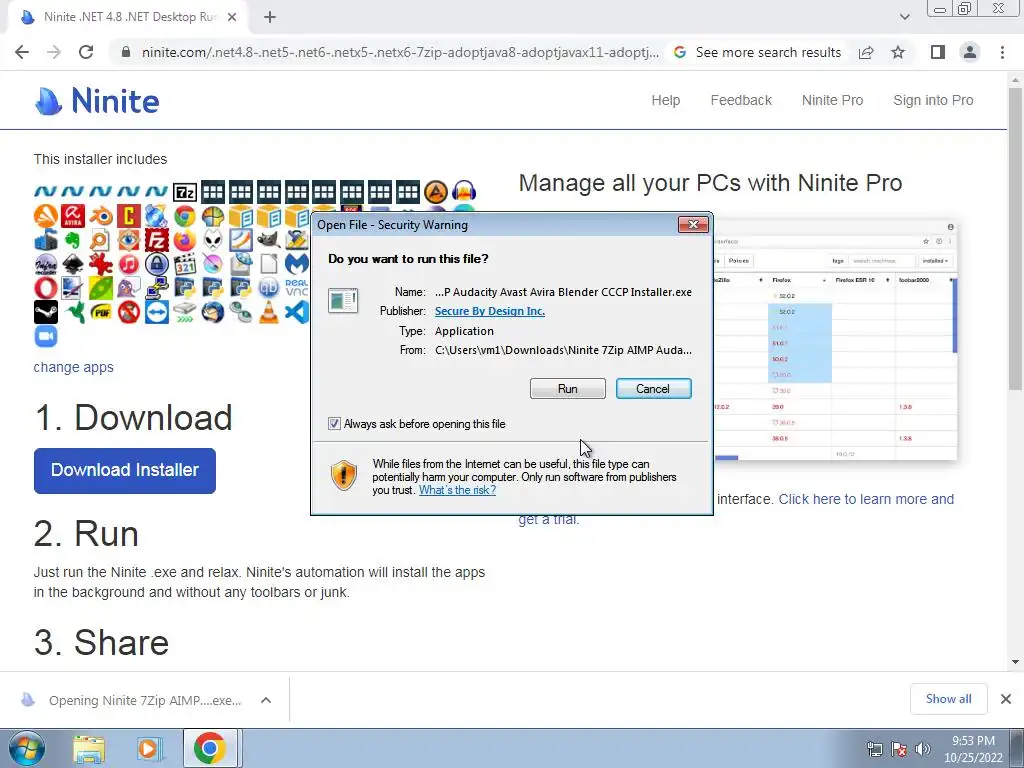Open the Windows Start menu

[26, 749]
